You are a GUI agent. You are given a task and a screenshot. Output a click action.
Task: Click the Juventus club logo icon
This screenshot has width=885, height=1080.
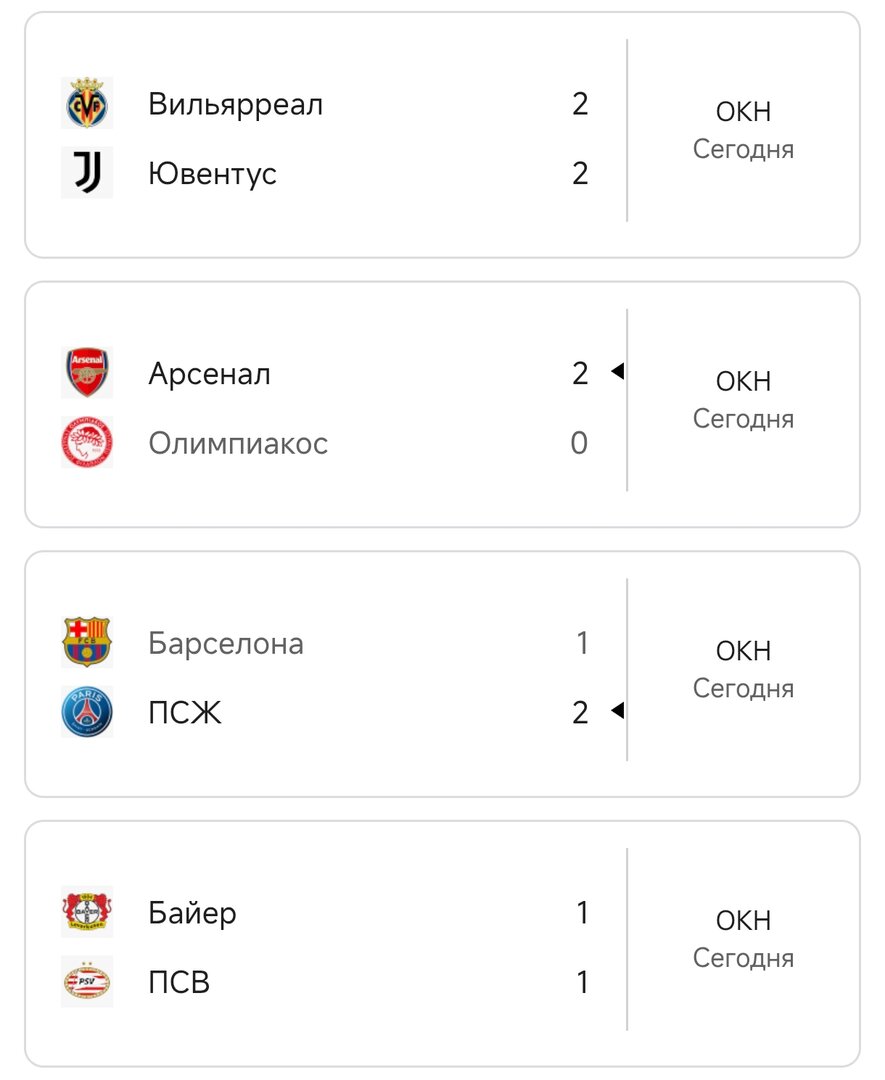[87, 174]
